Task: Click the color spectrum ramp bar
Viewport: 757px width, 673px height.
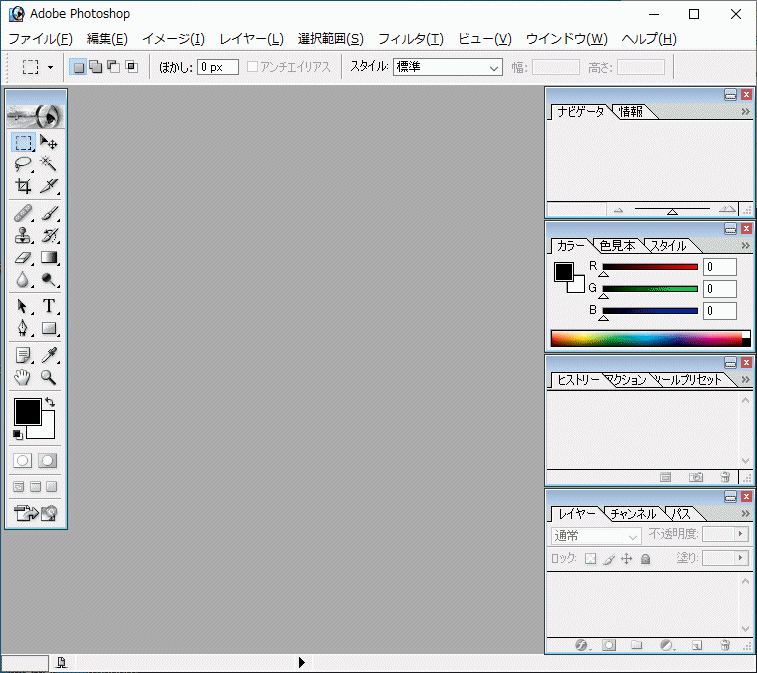Action: pyautogui.click(x=650, y=338)
